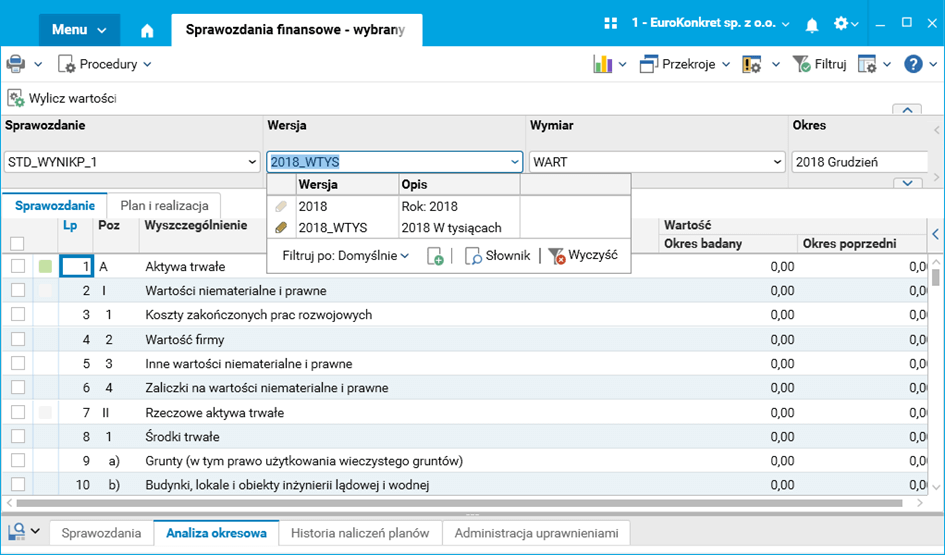Switch to Plan i realizacja tab

click(x=164, y=205)
